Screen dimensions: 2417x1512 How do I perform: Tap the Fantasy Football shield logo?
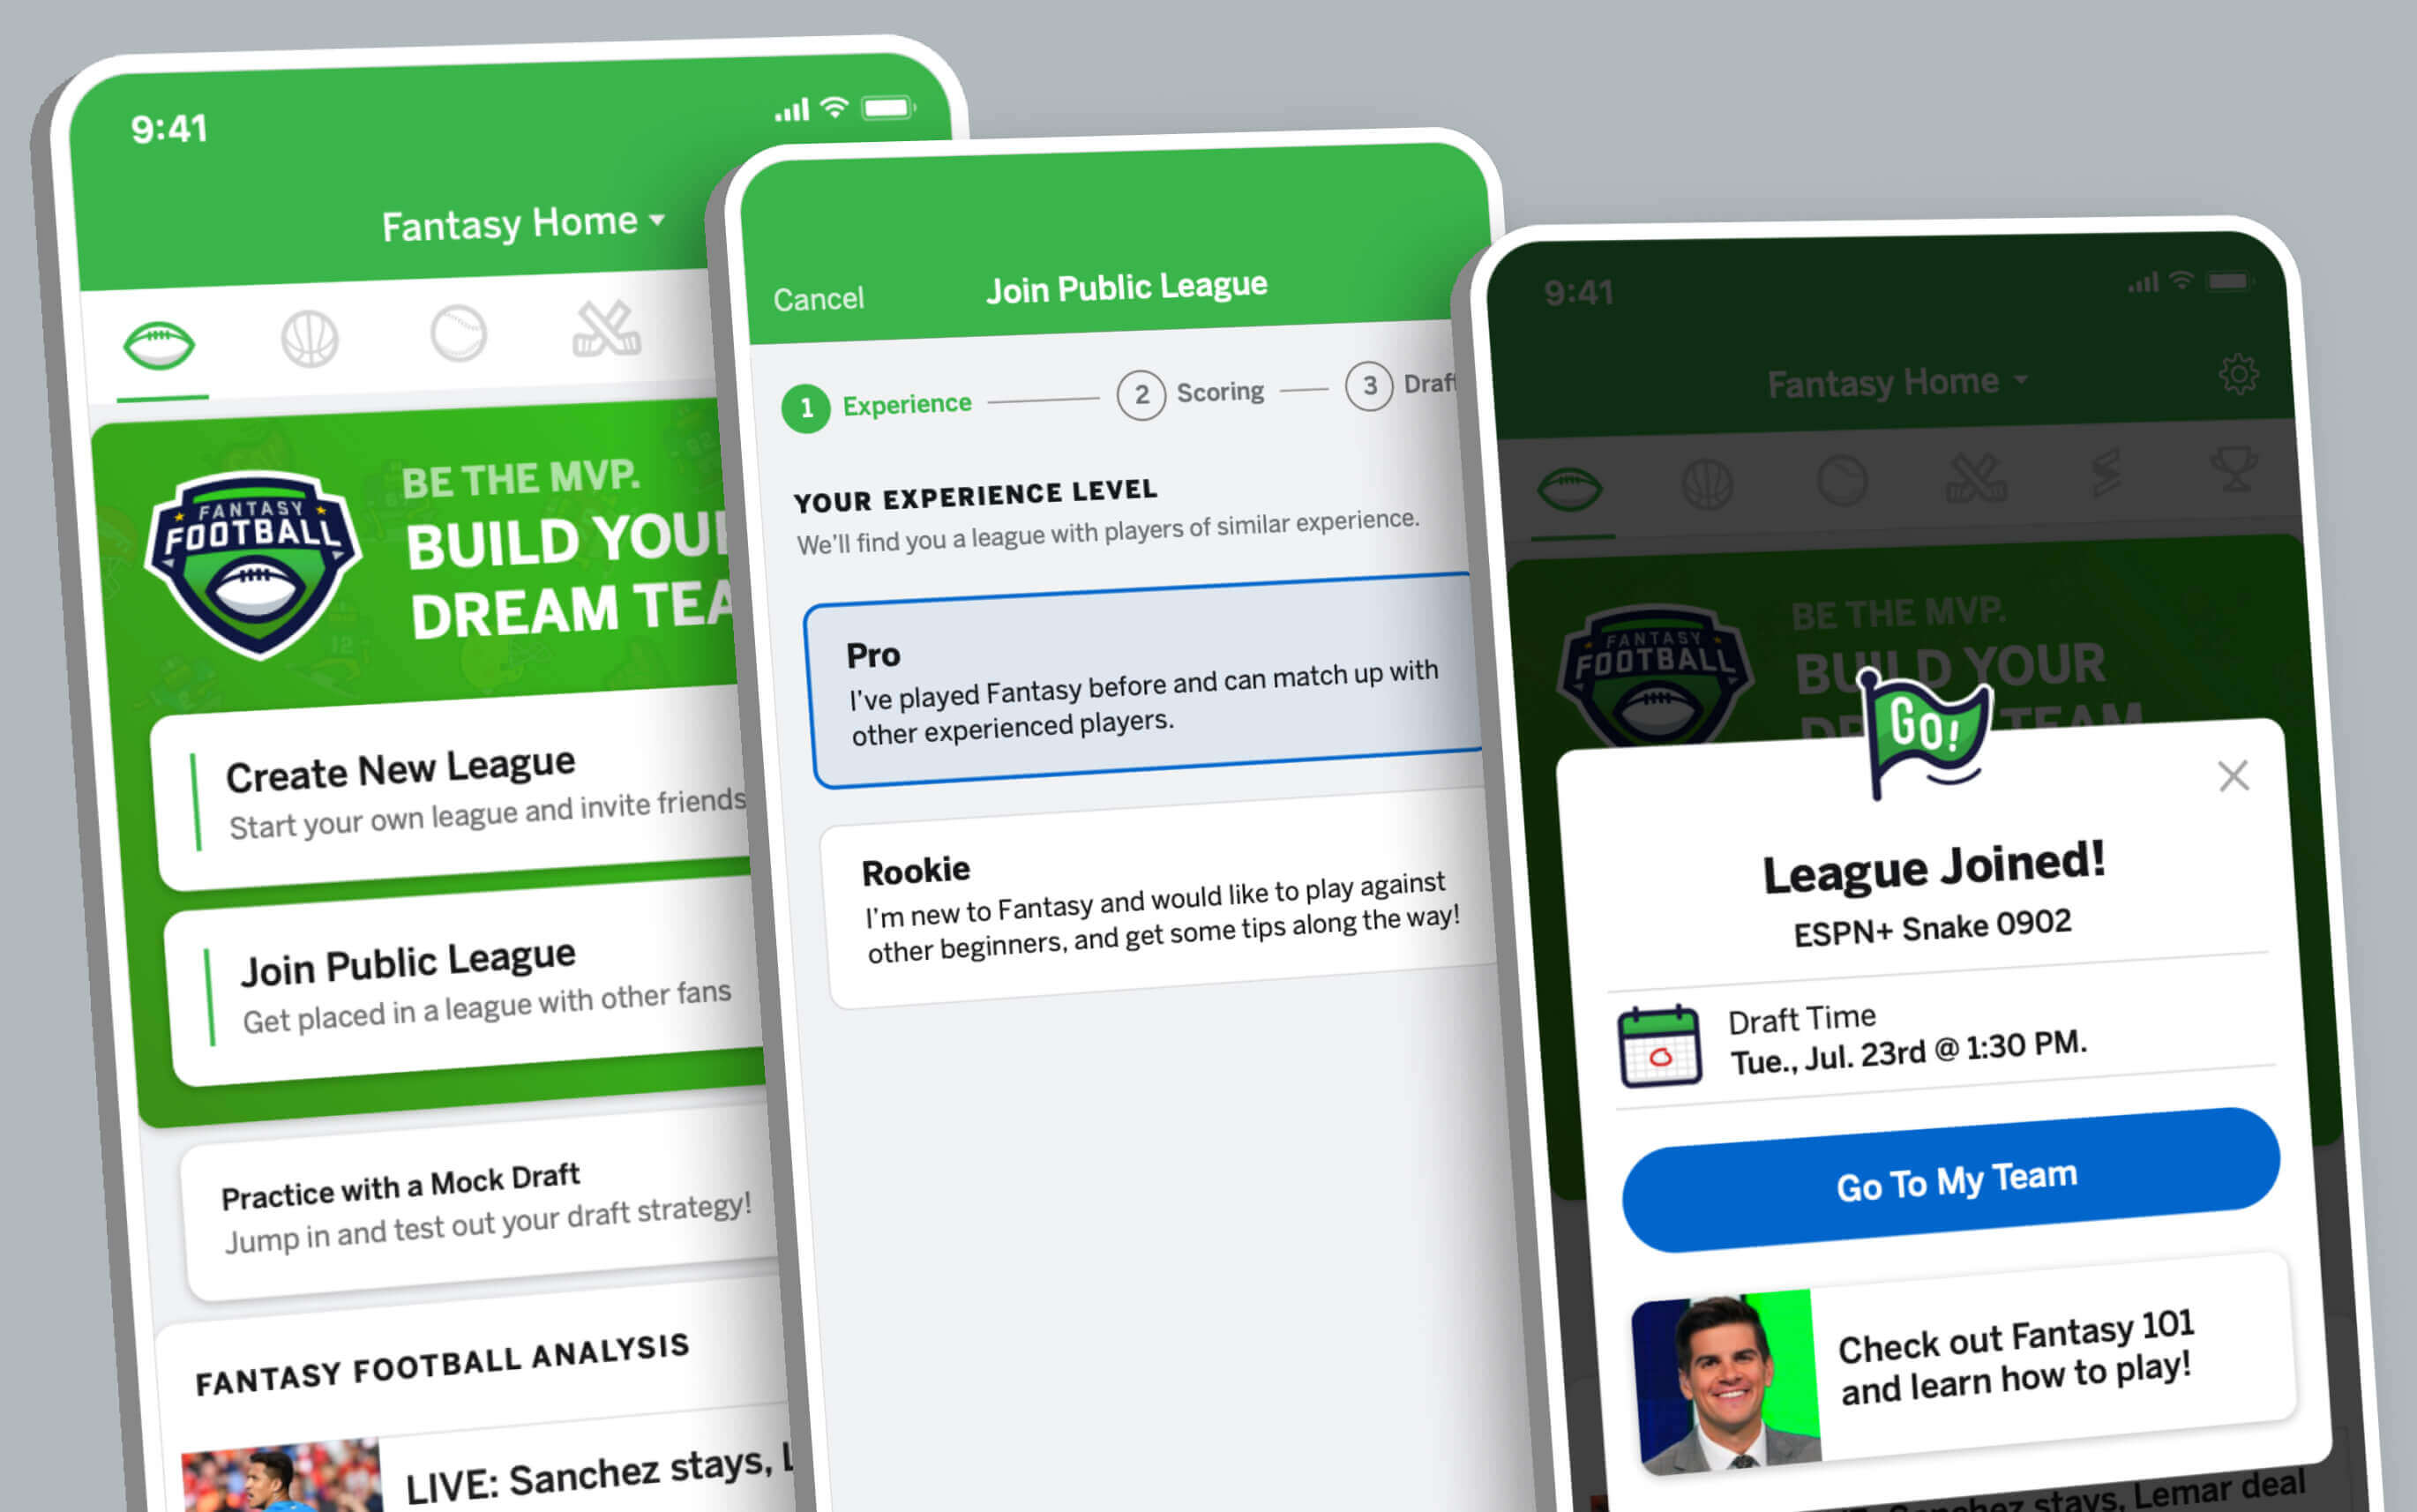[x=252, y=558]
